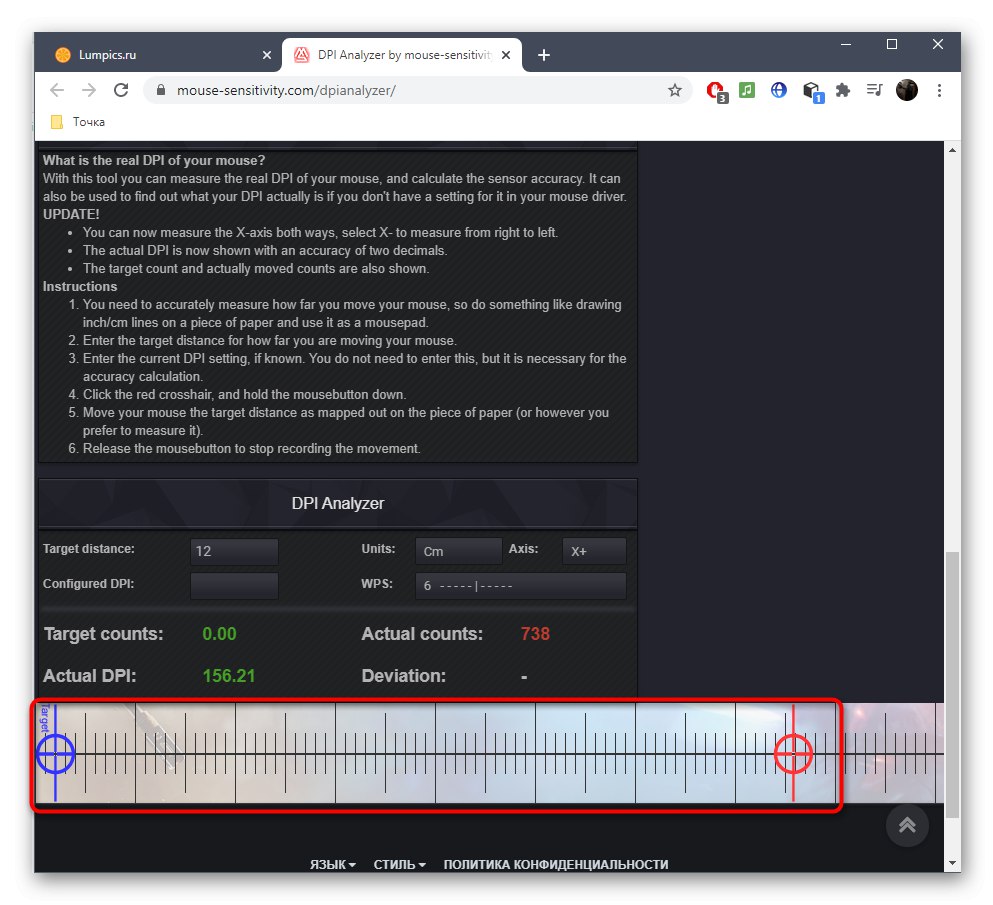Open the СТИЛЬ style menu
Image resolution: width=993 pixels, height=905 pixels.
coord(399,864)
